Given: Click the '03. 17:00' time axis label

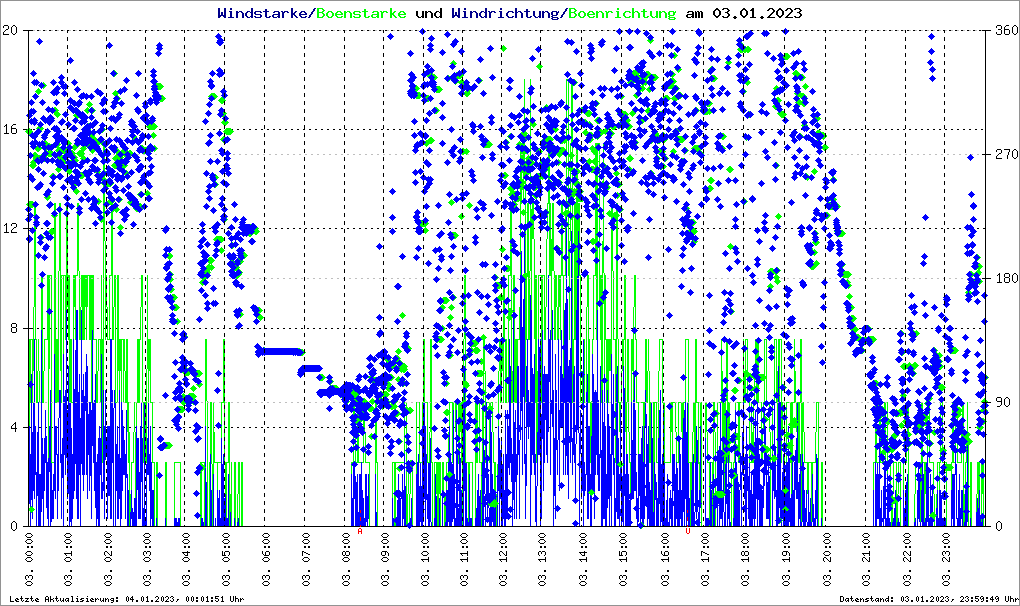Looking at the screenshot, I should (706, 559).
